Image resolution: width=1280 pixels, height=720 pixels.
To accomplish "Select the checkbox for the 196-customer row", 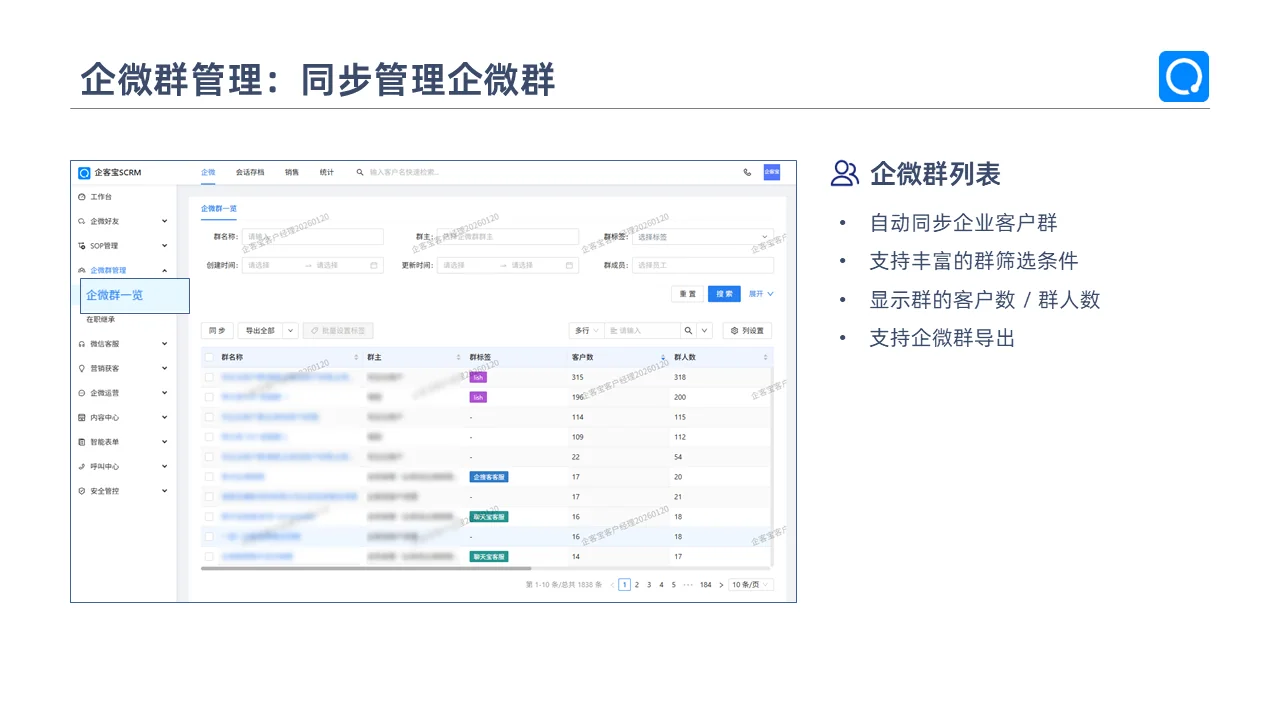I will point(209,397).
